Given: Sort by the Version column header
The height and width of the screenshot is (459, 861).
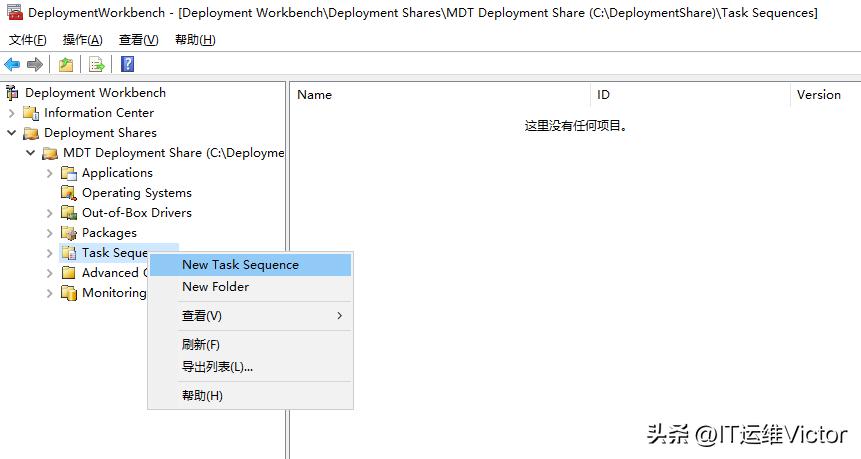Looking at the screenshot, I should (x=825, y=95).
